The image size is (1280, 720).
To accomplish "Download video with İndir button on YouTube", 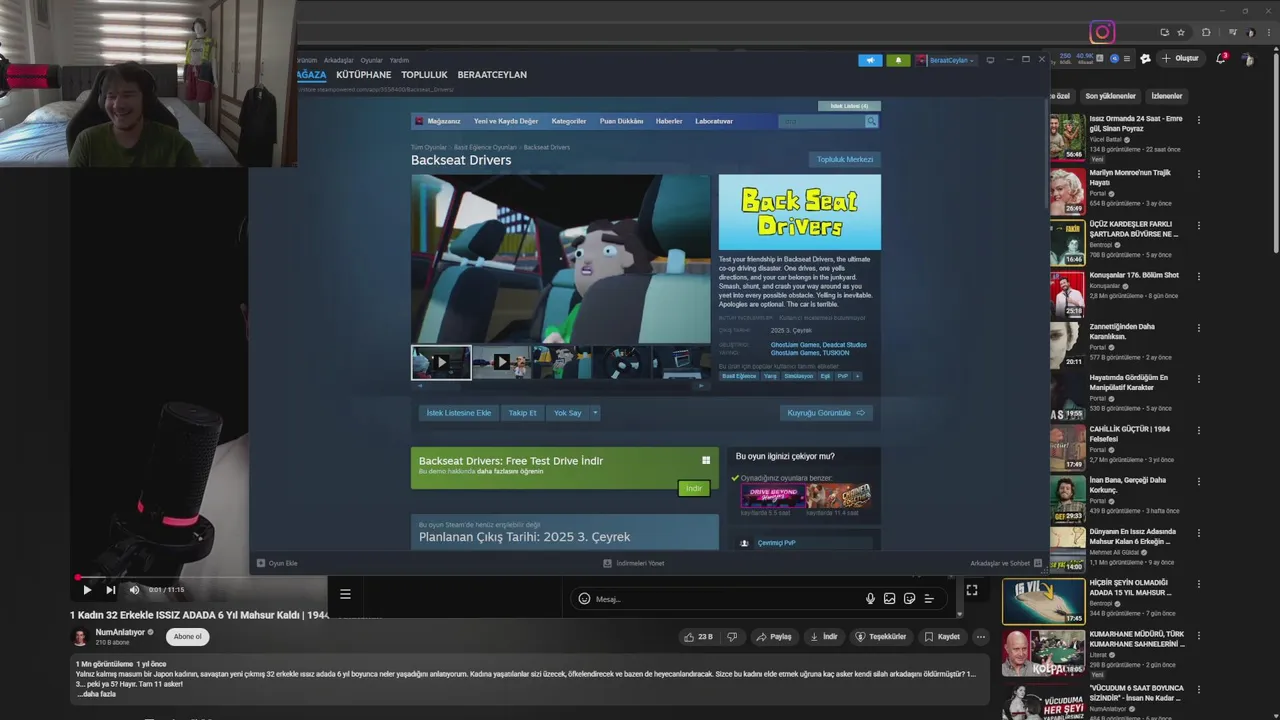I will (x=823, y=637).
